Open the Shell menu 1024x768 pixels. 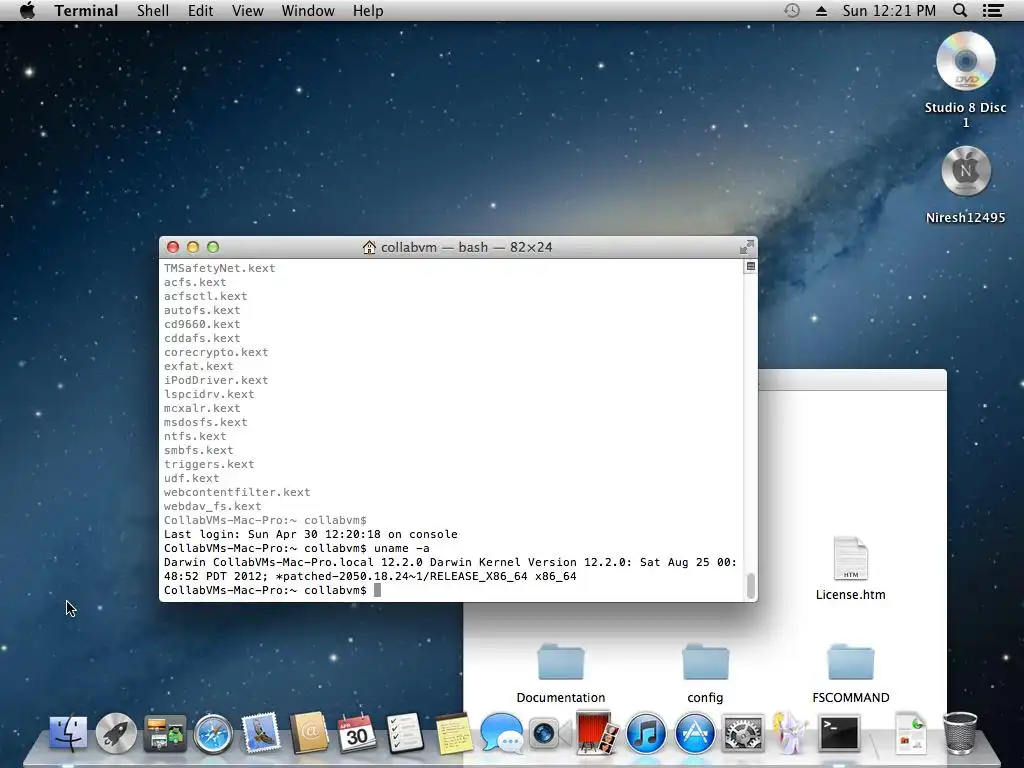tap(153, 10)
